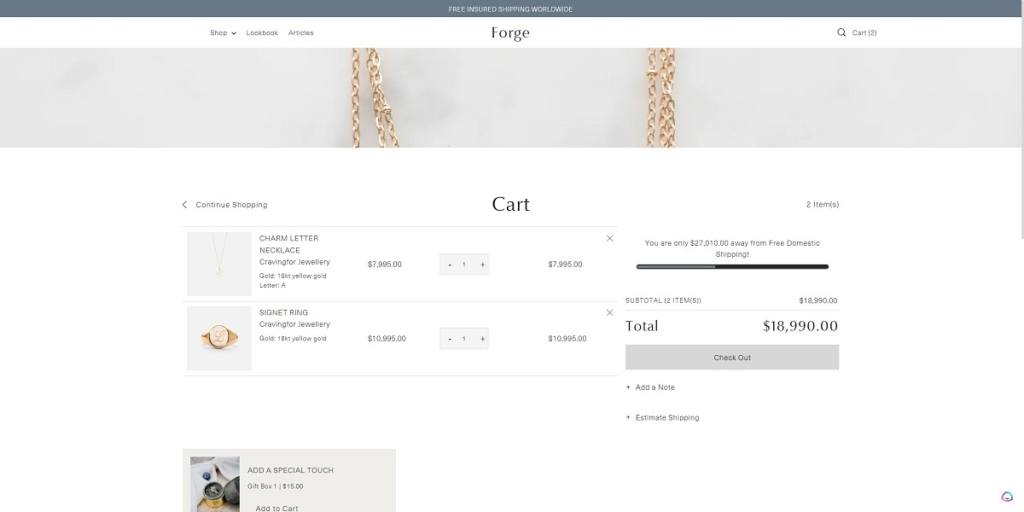Expand the Estimate Shipping section
The image size is (1024, 512).
click(x=666, y=418)
